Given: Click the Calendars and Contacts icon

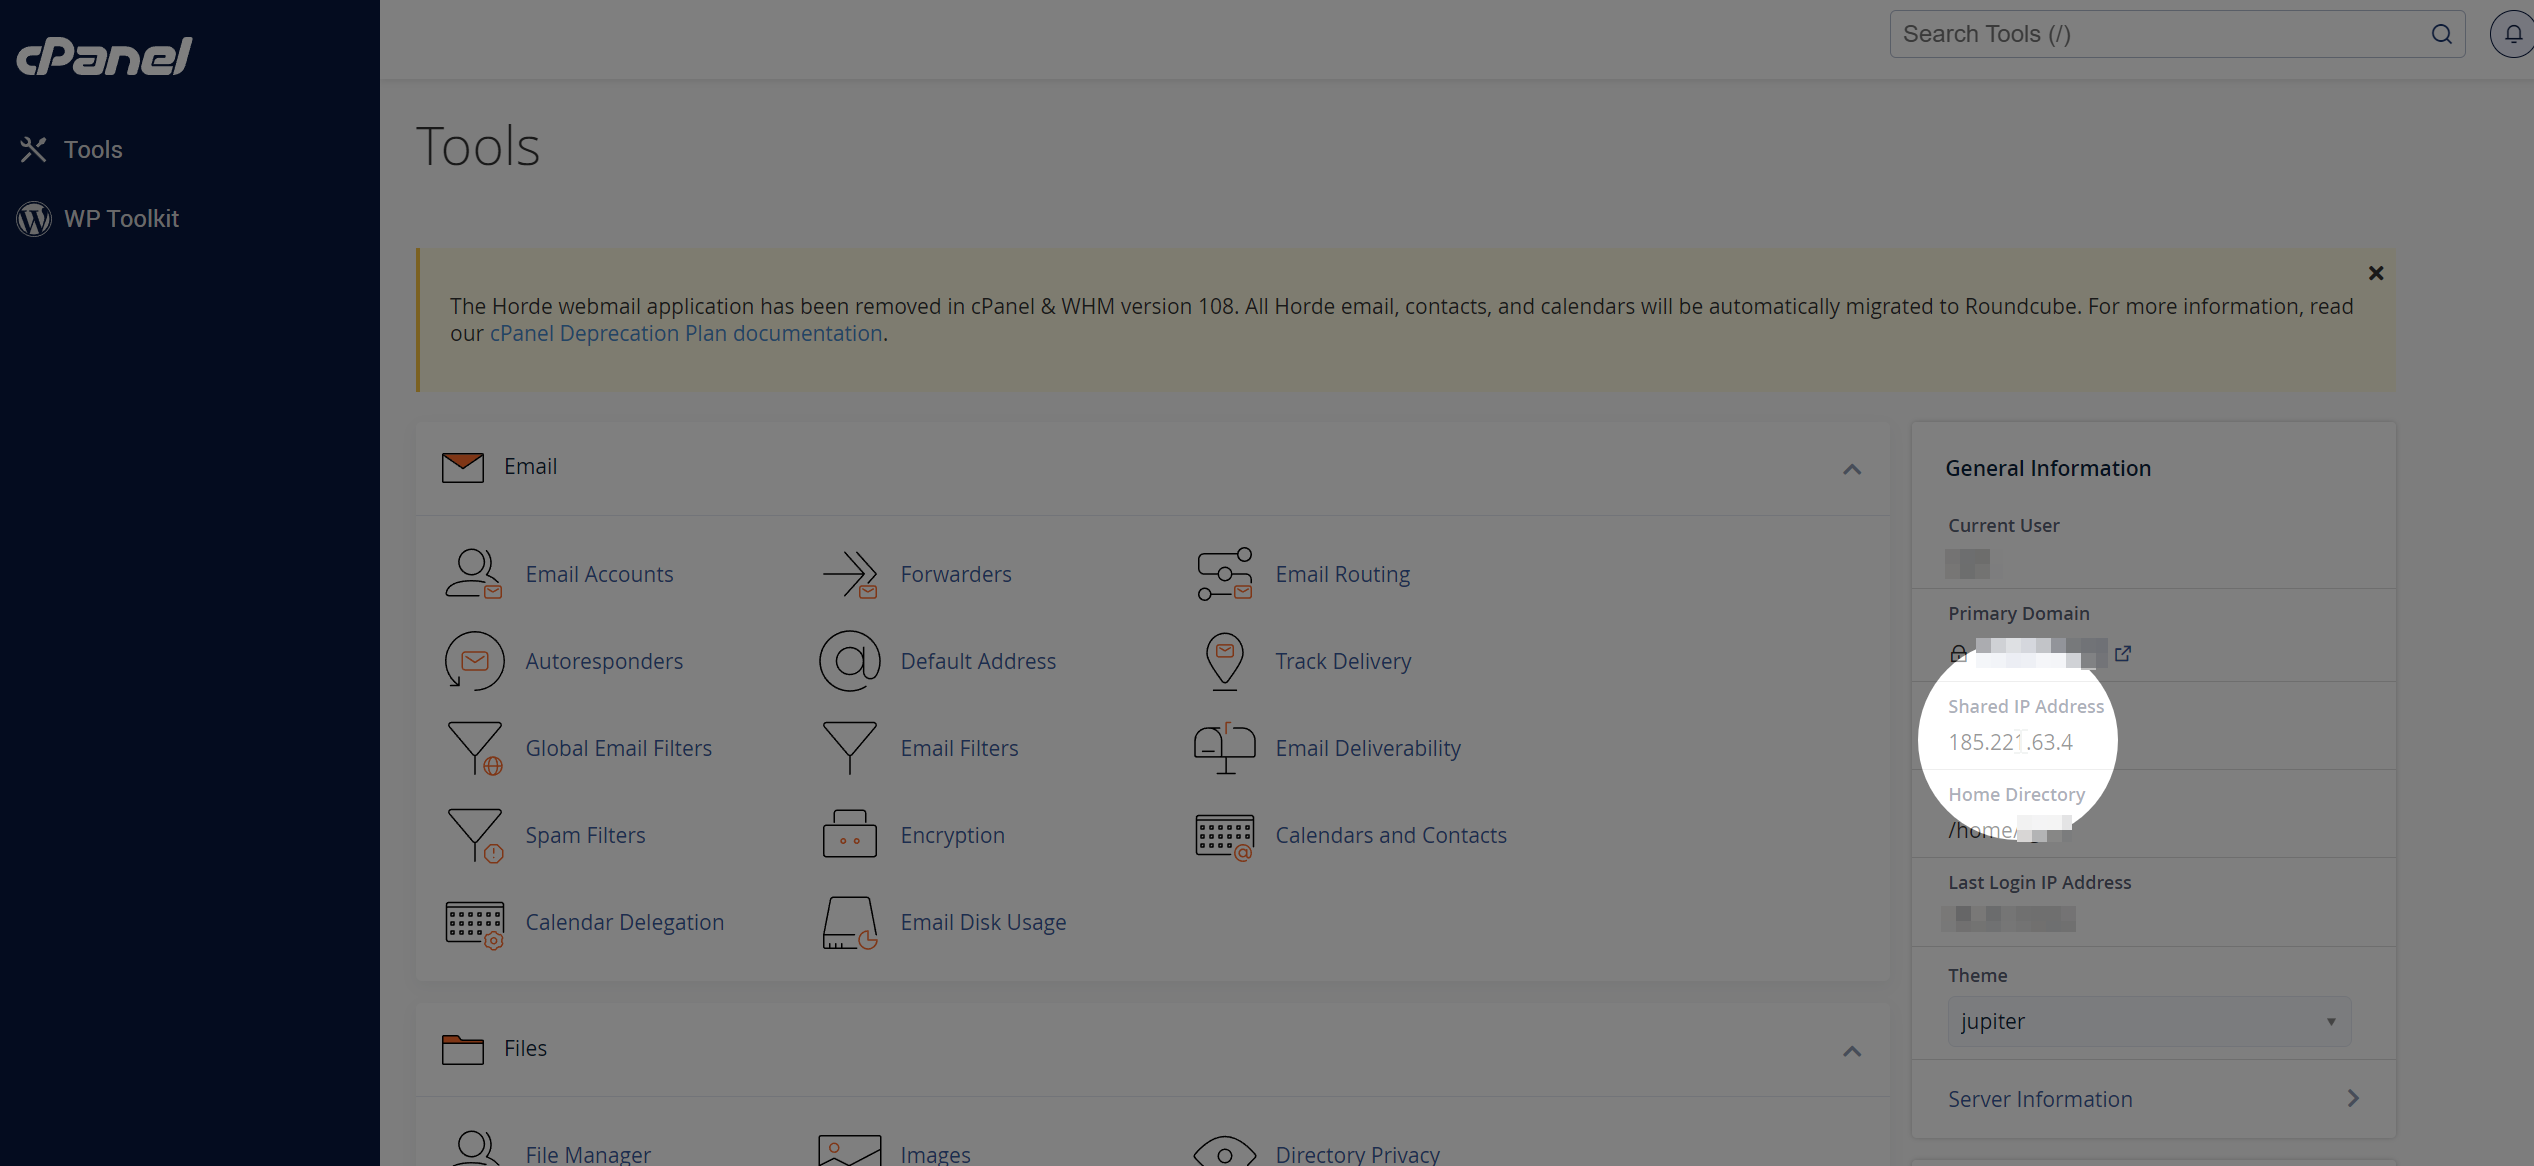Looking at the screenshot, I should (x=1224, y=836).
